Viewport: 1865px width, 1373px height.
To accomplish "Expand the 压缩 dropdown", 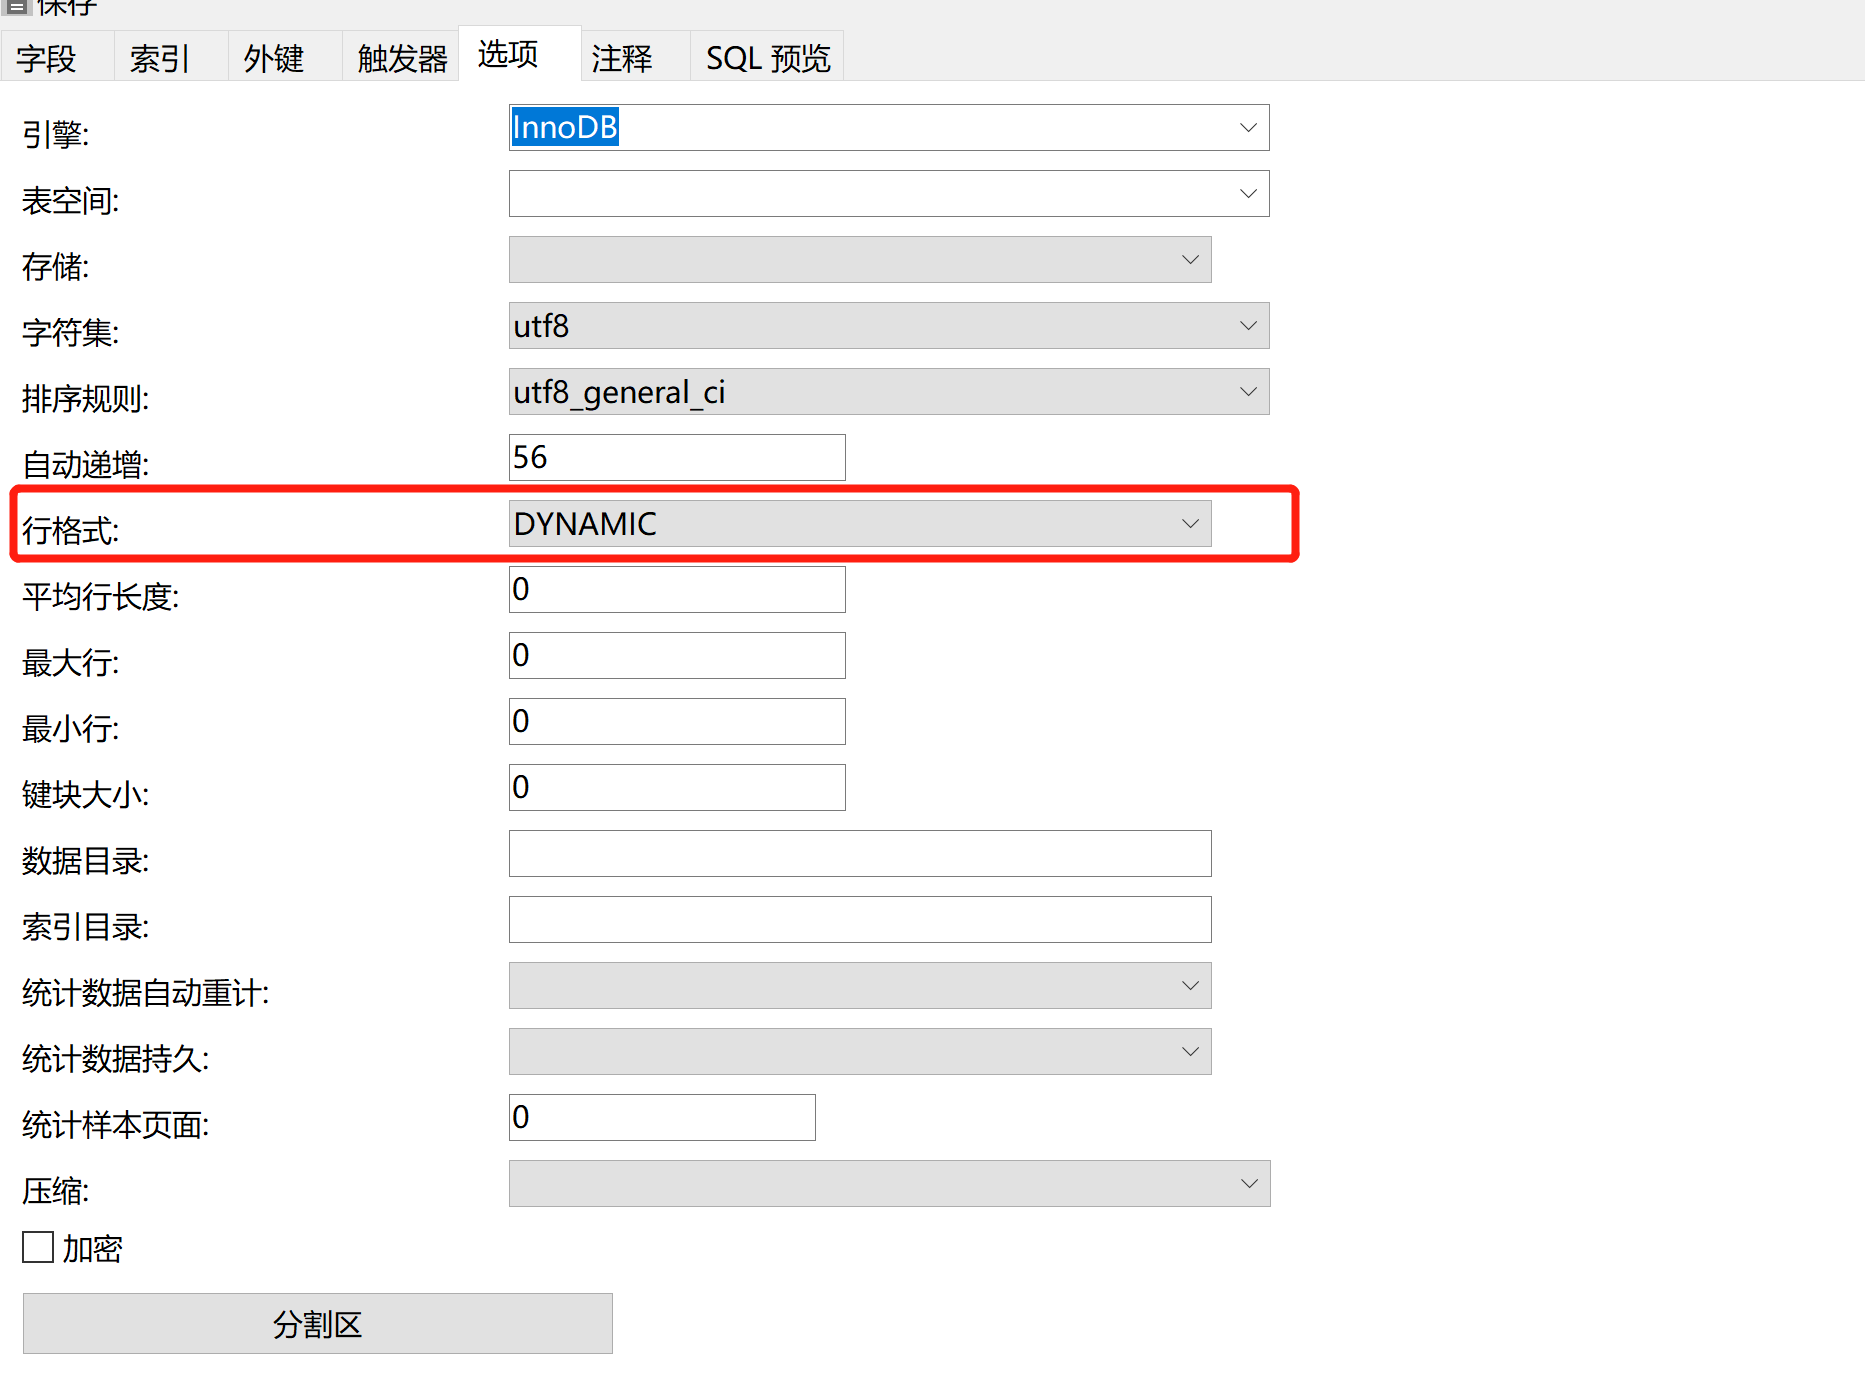I will pos(889,1184).
